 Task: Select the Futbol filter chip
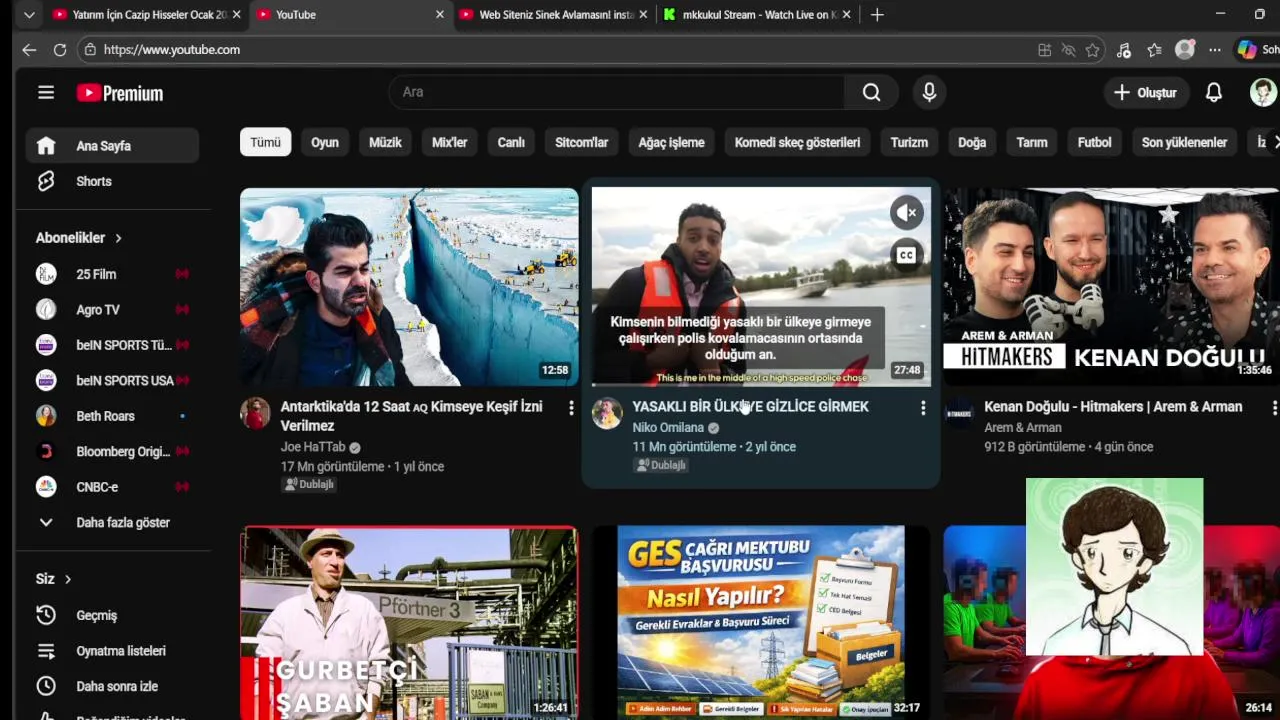[x=1094, y=142]
